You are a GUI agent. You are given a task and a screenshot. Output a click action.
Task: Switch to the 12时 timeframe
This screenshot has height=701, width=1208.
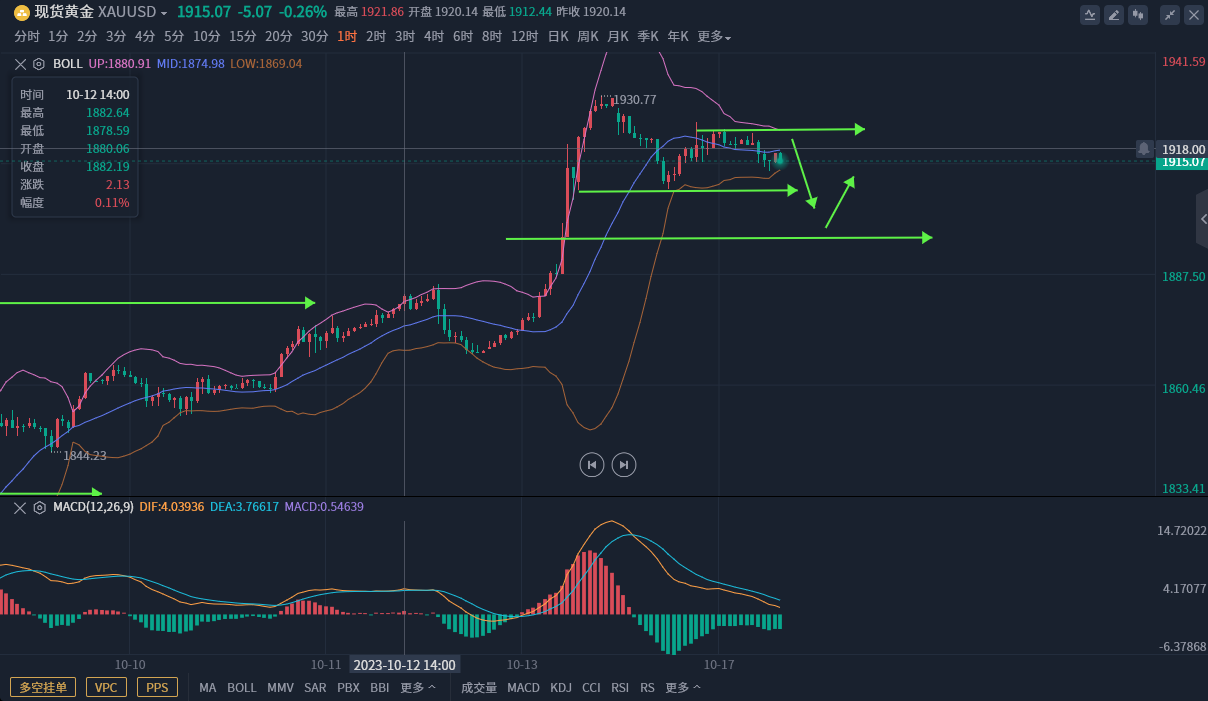click(525, 36)
